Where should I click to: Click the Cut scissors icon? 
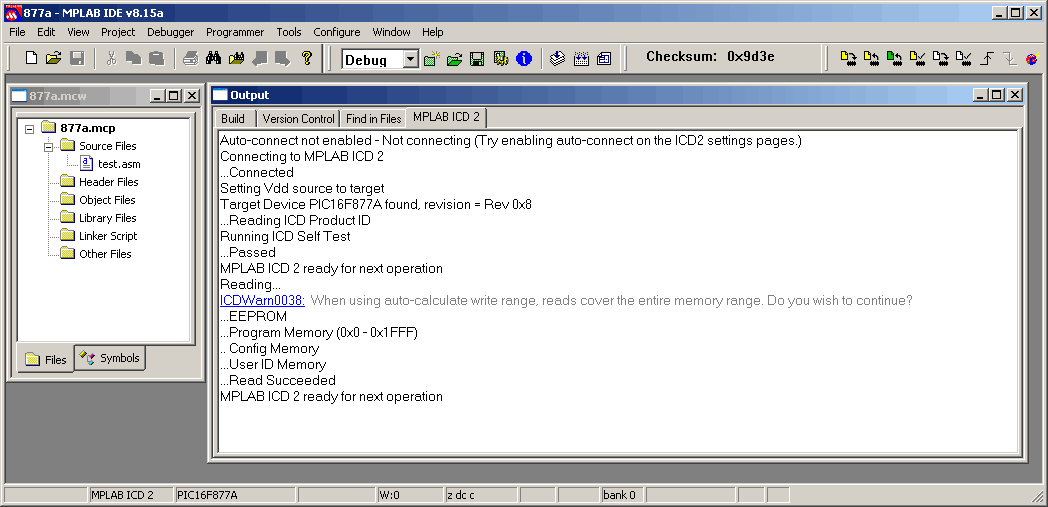(x=112, y=59)
